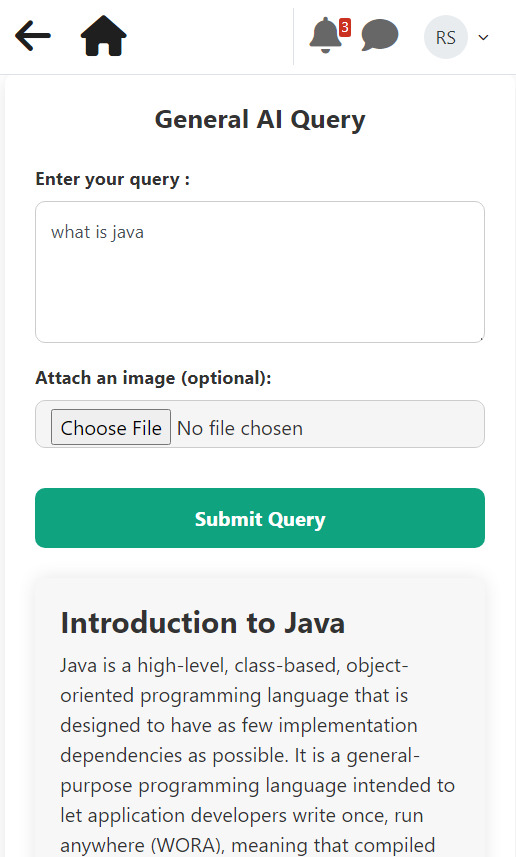Click the 'No file chosen' text
This screenshot has width=516, height=857.
240,428
